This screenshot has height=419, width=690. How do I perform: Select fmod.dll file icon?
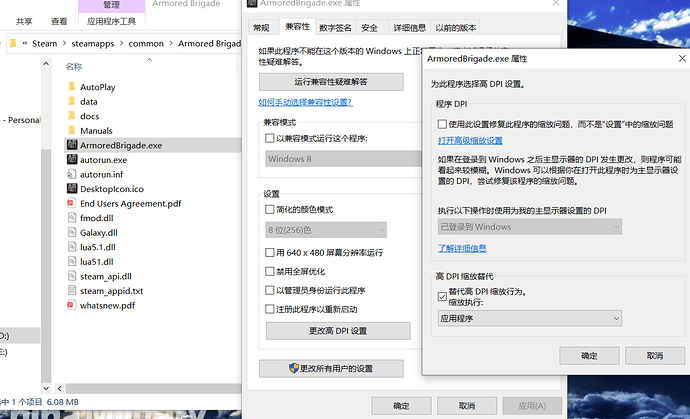[x=72, y=217]
